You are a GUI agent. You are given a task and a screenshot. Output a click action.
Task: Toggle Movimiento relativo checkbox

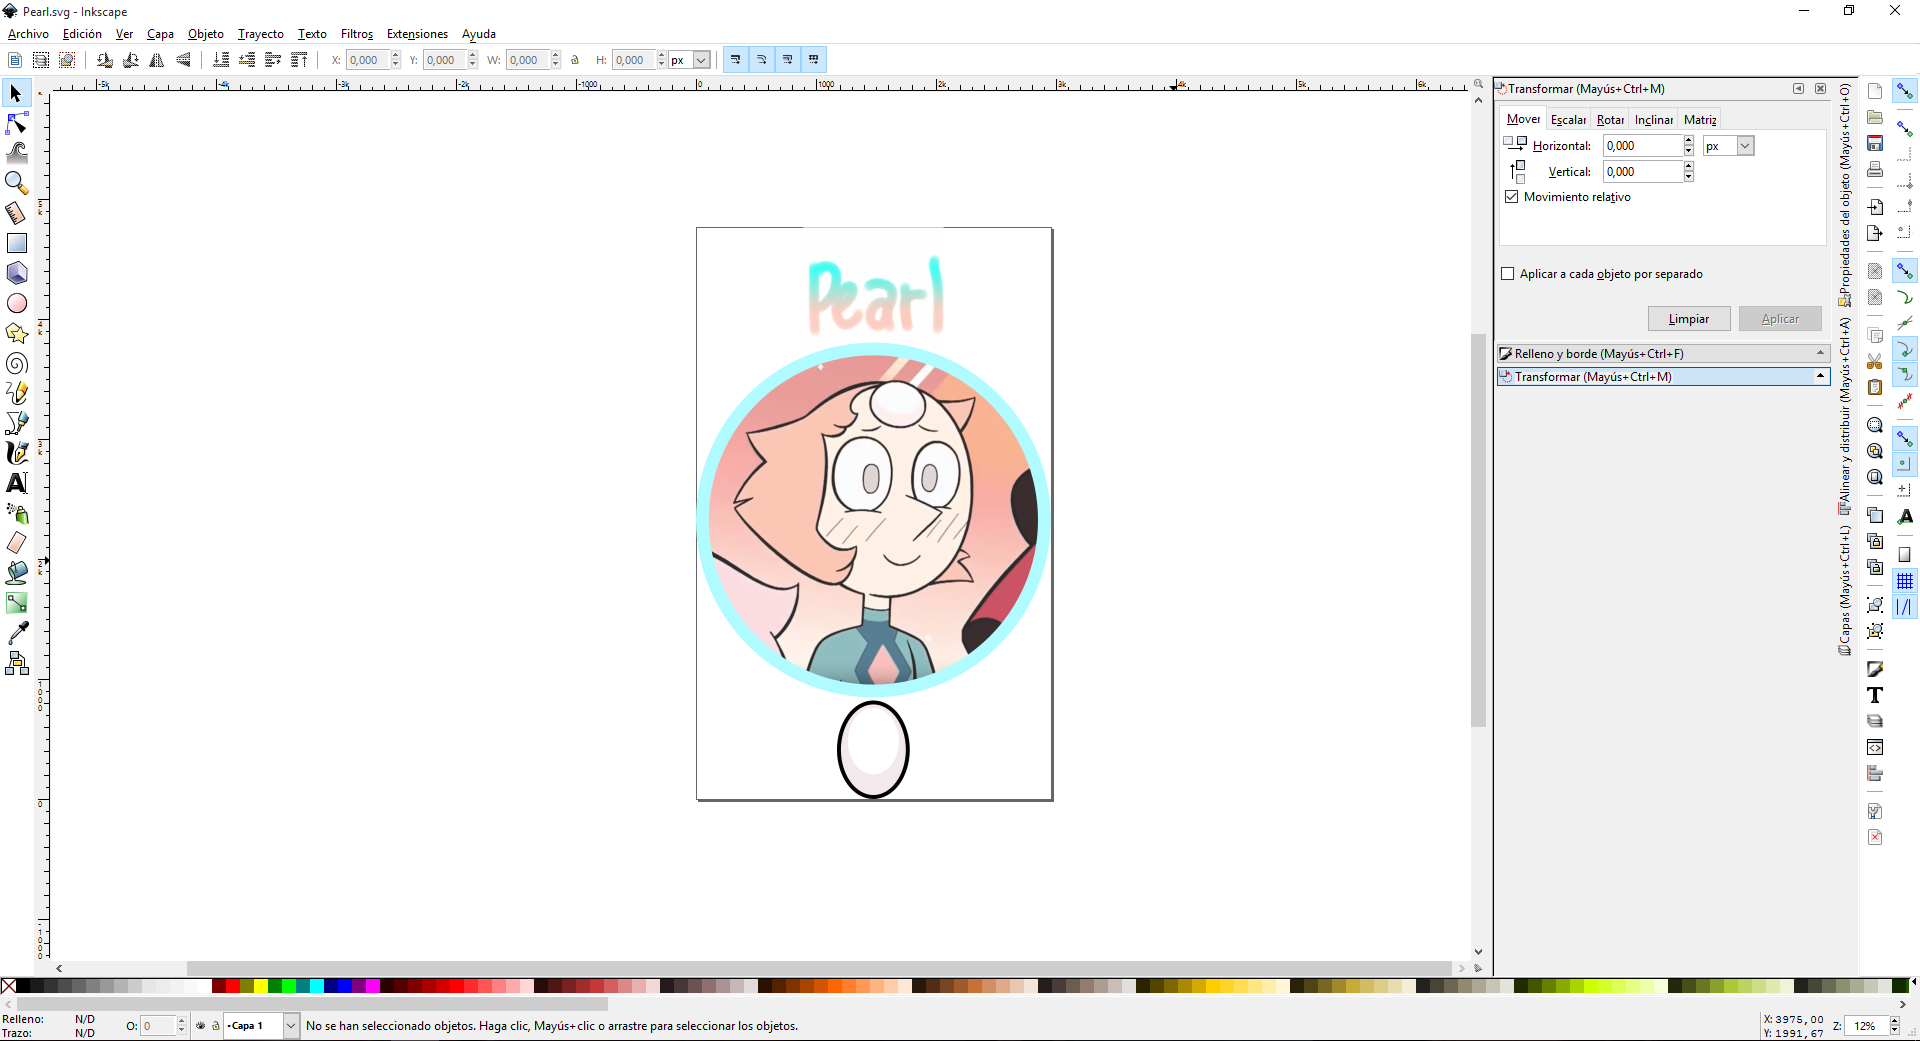point(1512,197)
